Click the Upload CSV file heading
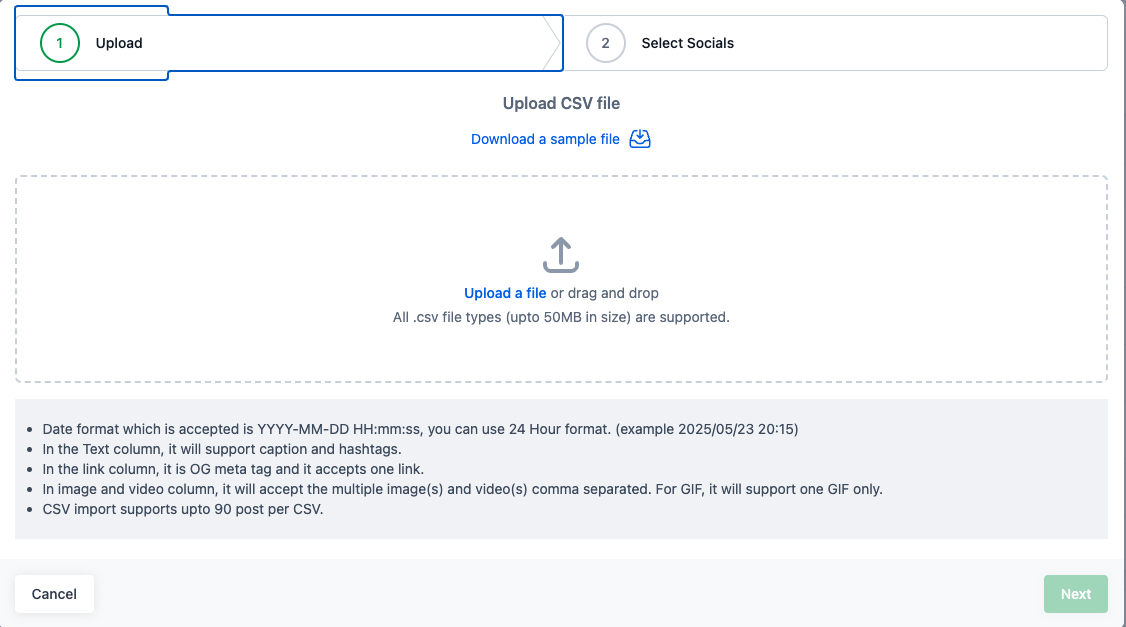The width and height of the screenshot is (1126, 627). point(561,103)
